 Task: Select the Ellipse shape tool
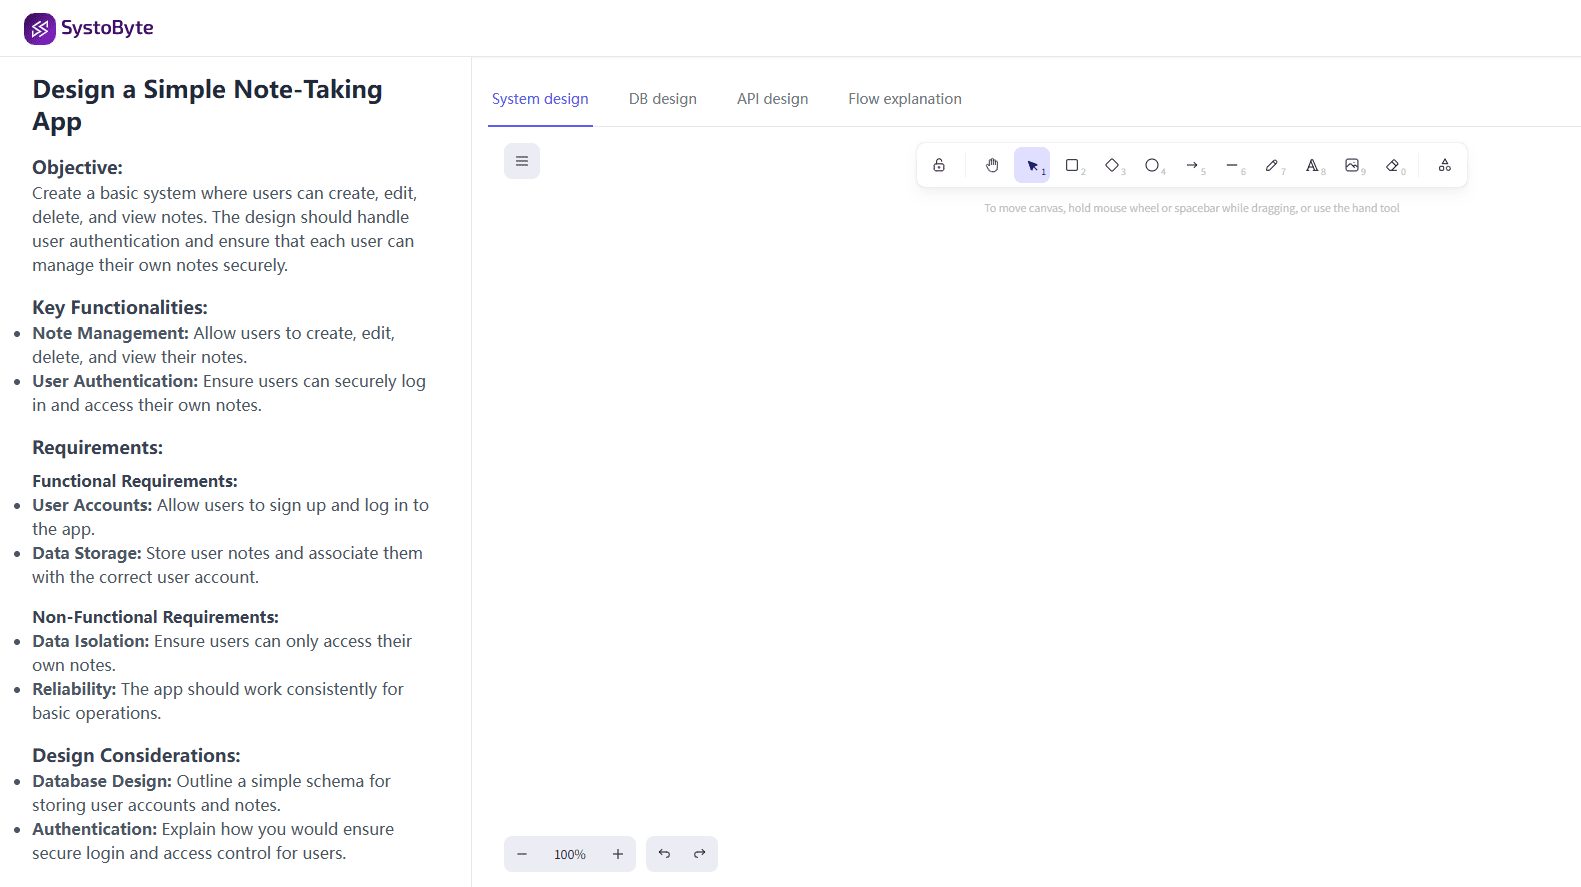click(x=1152, y=165)
